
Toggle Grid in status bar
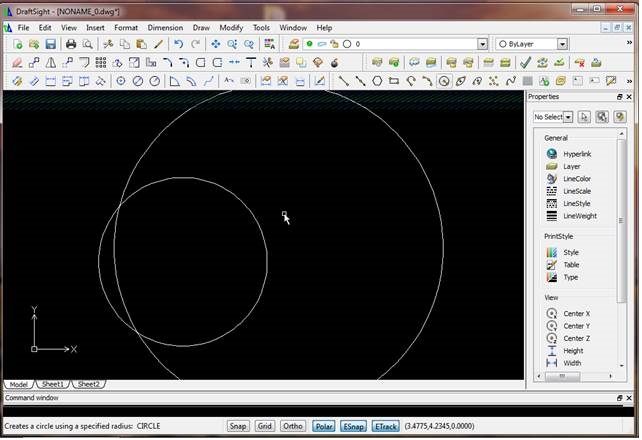264,426
